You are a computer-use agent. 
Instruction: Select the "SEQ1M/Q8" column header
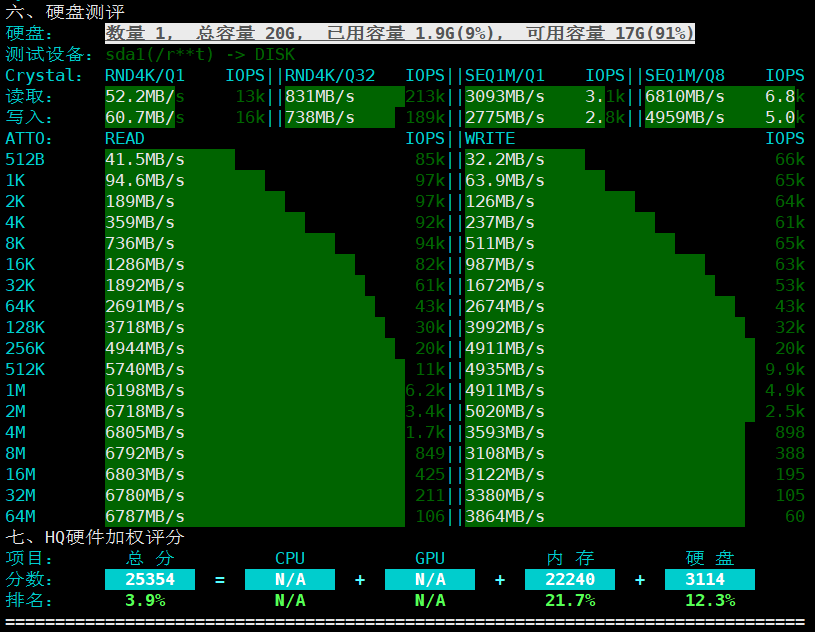685,75
